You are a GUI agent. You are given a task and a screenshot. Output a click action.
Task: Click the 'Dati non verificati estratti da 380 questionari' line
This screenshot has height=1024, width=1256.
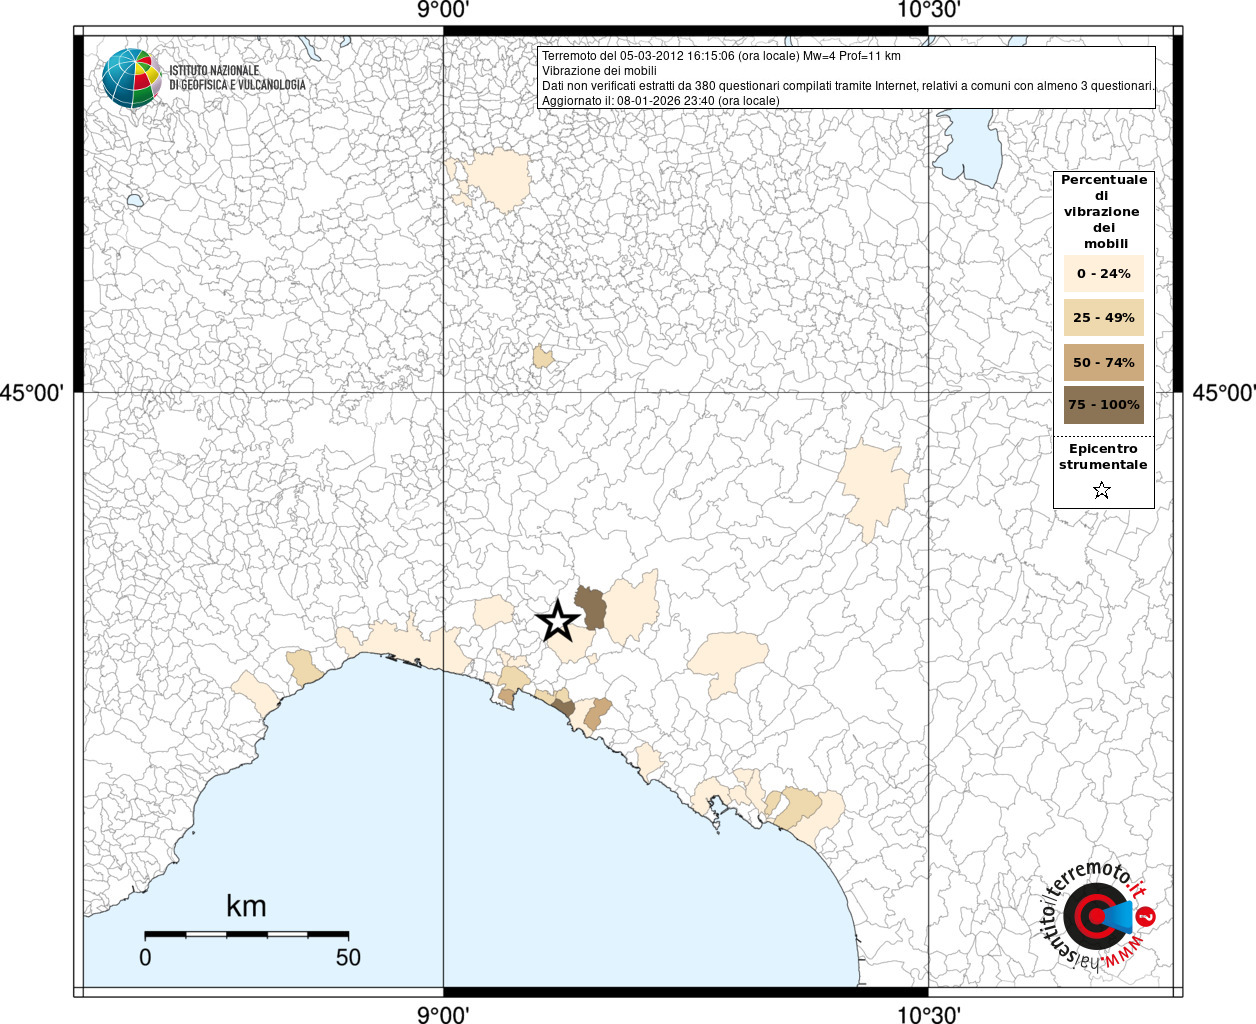click(x=848, y=86)
